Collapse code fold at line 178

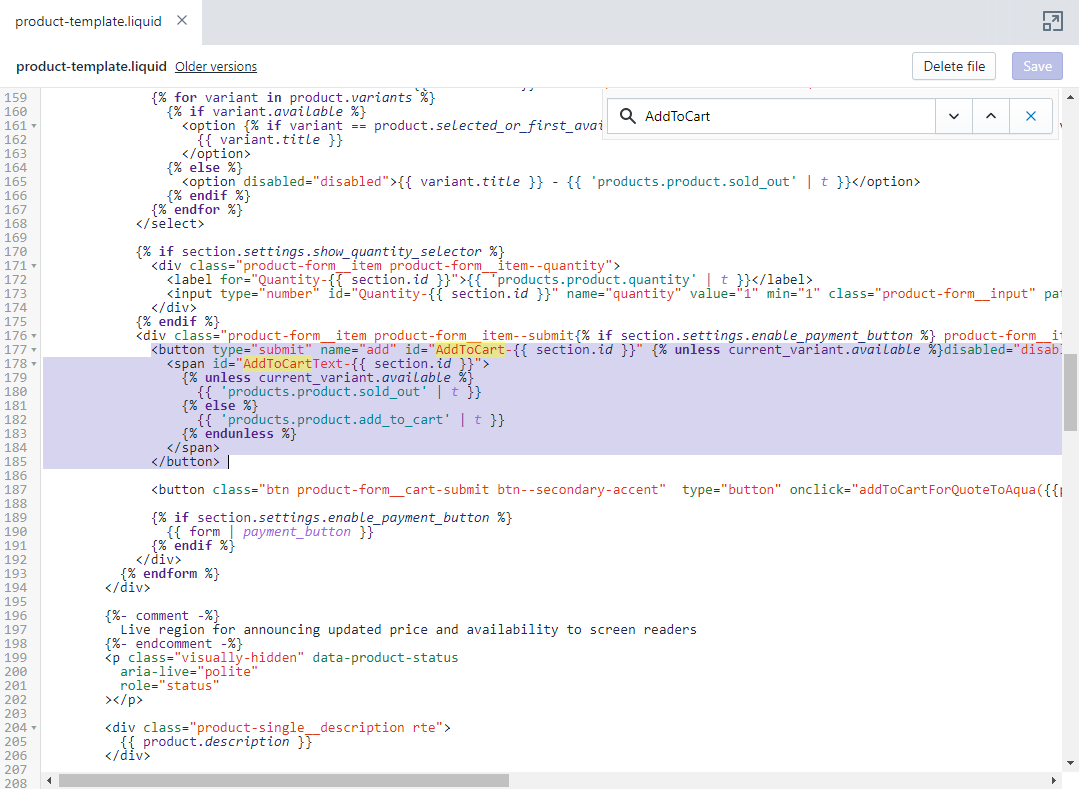(x=34, y=364)
